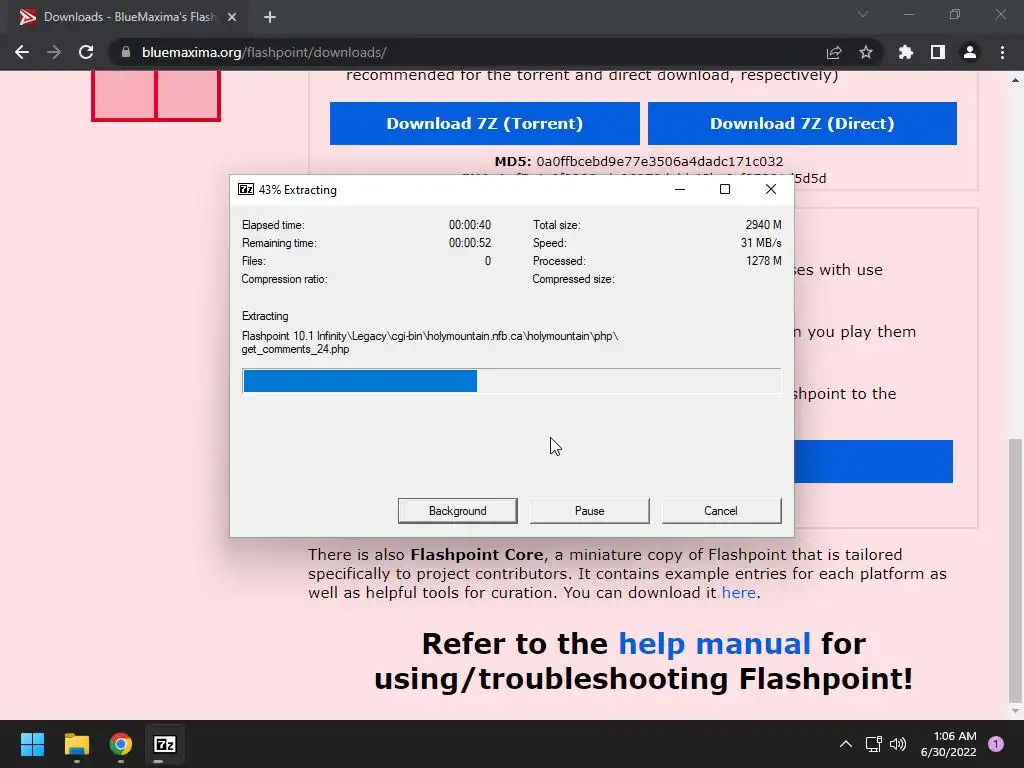Maximize the 43% Extracting dialog
The width and height of the screenshot is (1024, 768).
725,189
